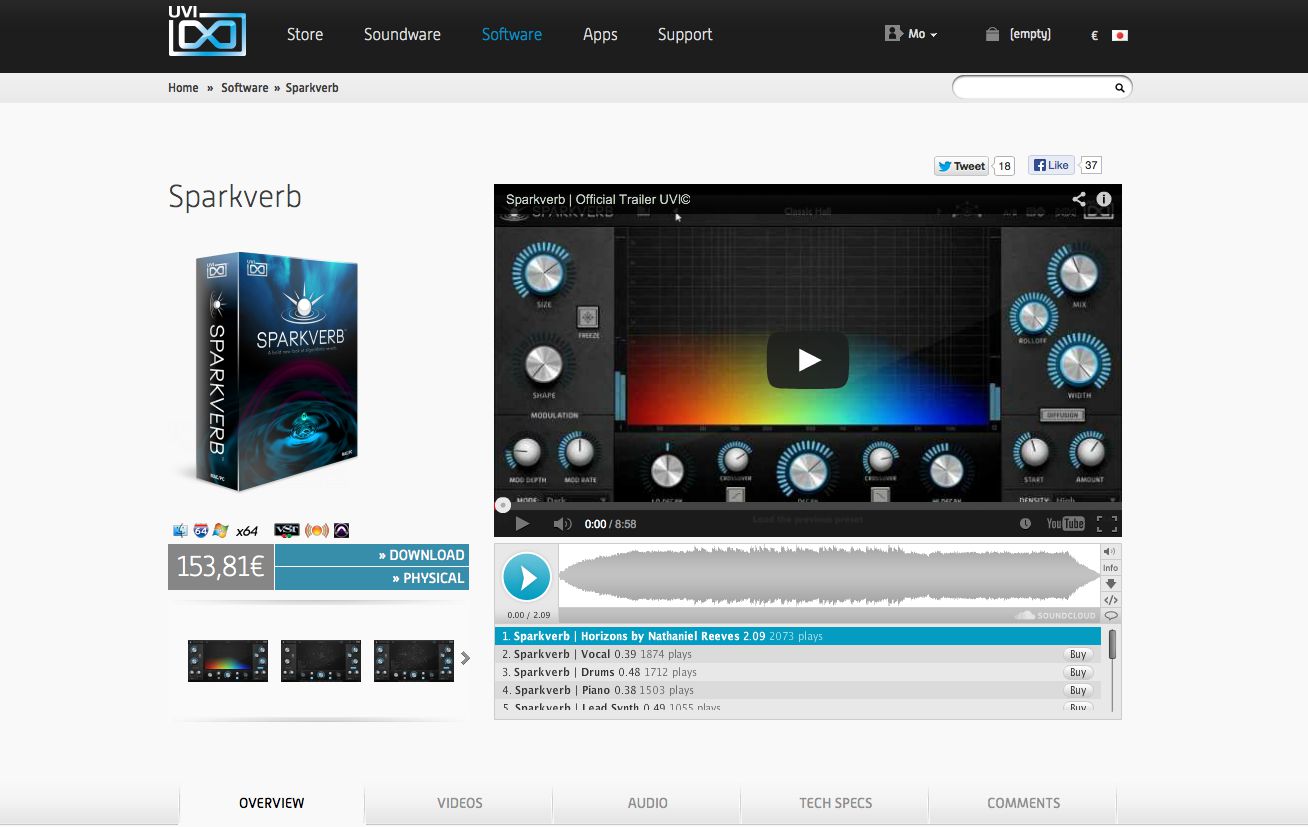Open the Support menu
This screenshot has height=827, width=1308.
685,34
